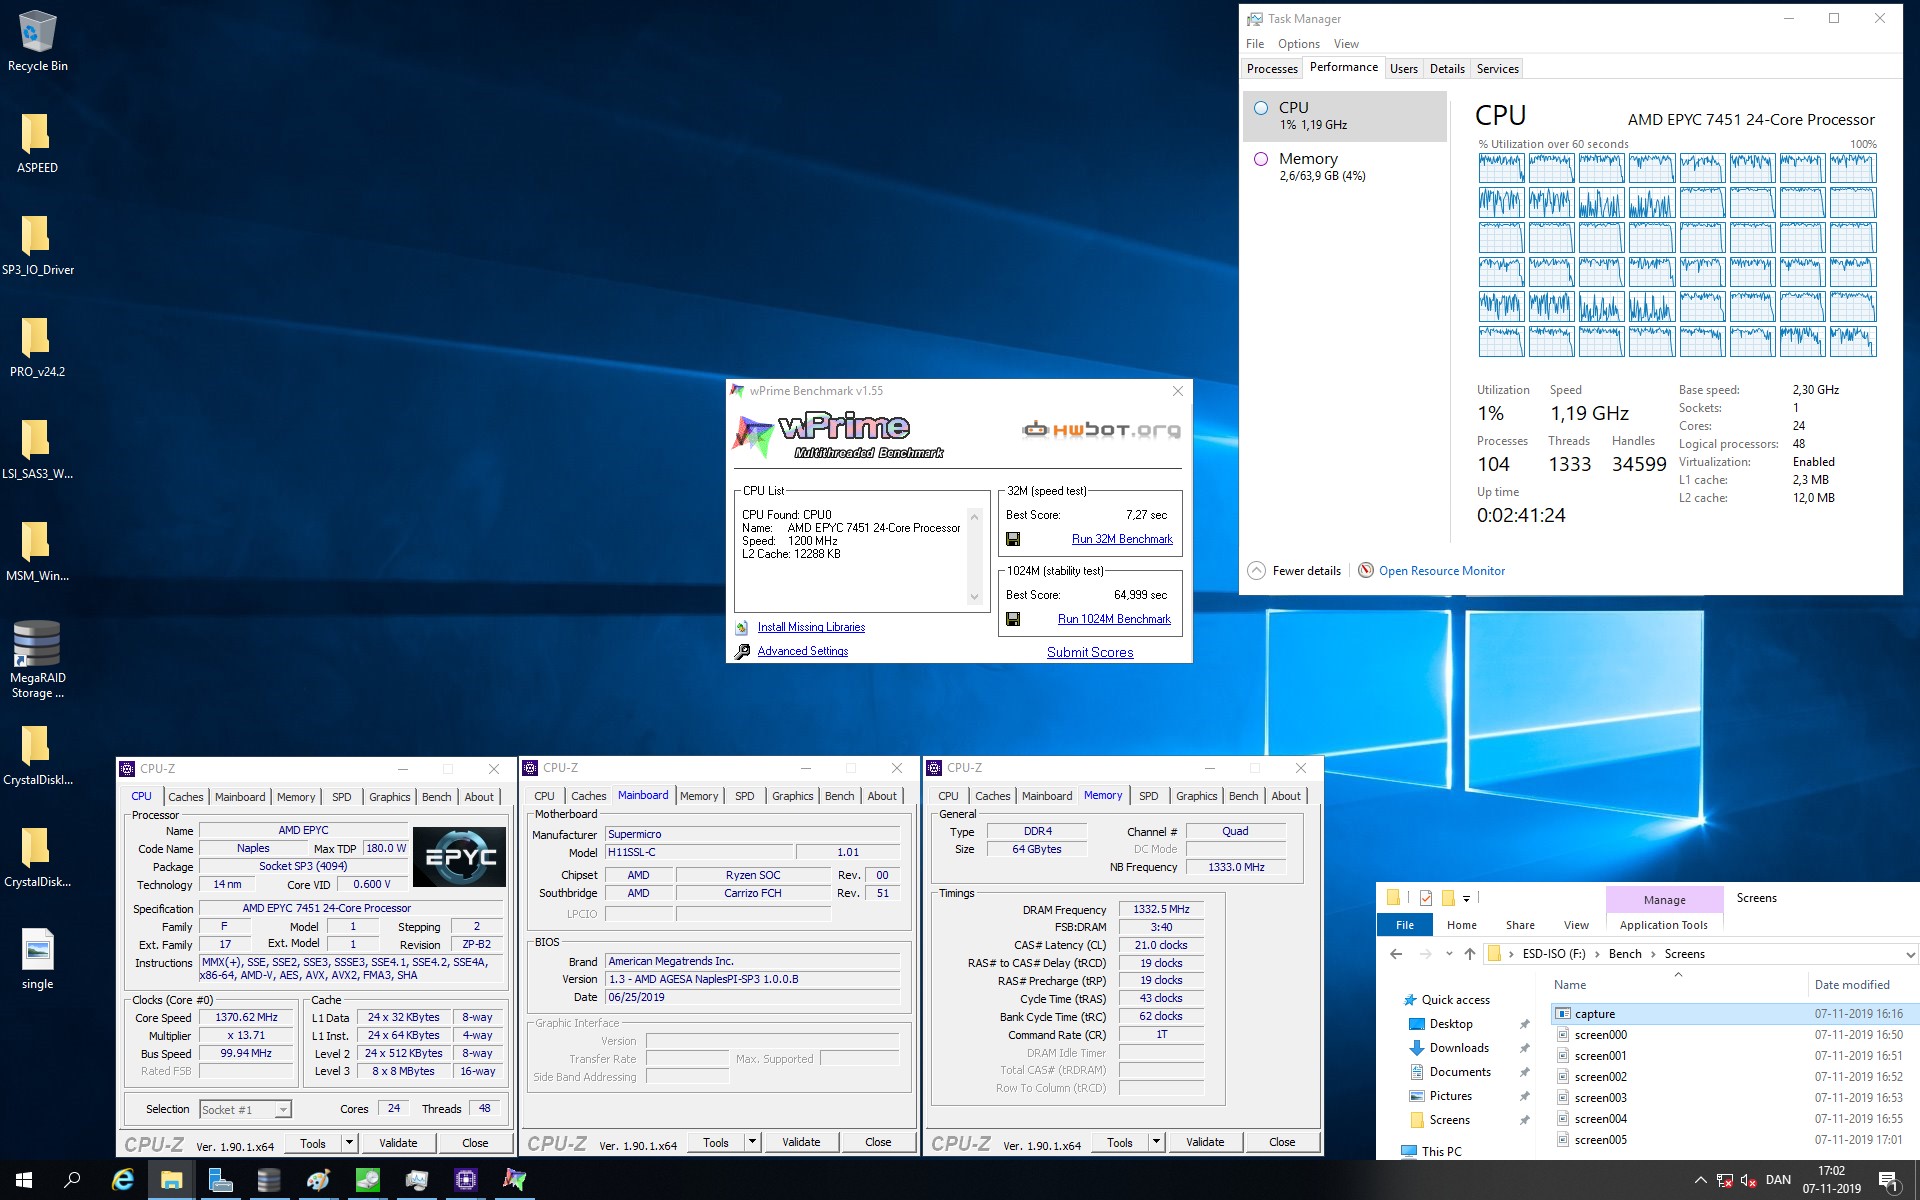Click Install Missing Libraries link
The width and height of the screenshot is (1920, 1200).
coord(811,627)
